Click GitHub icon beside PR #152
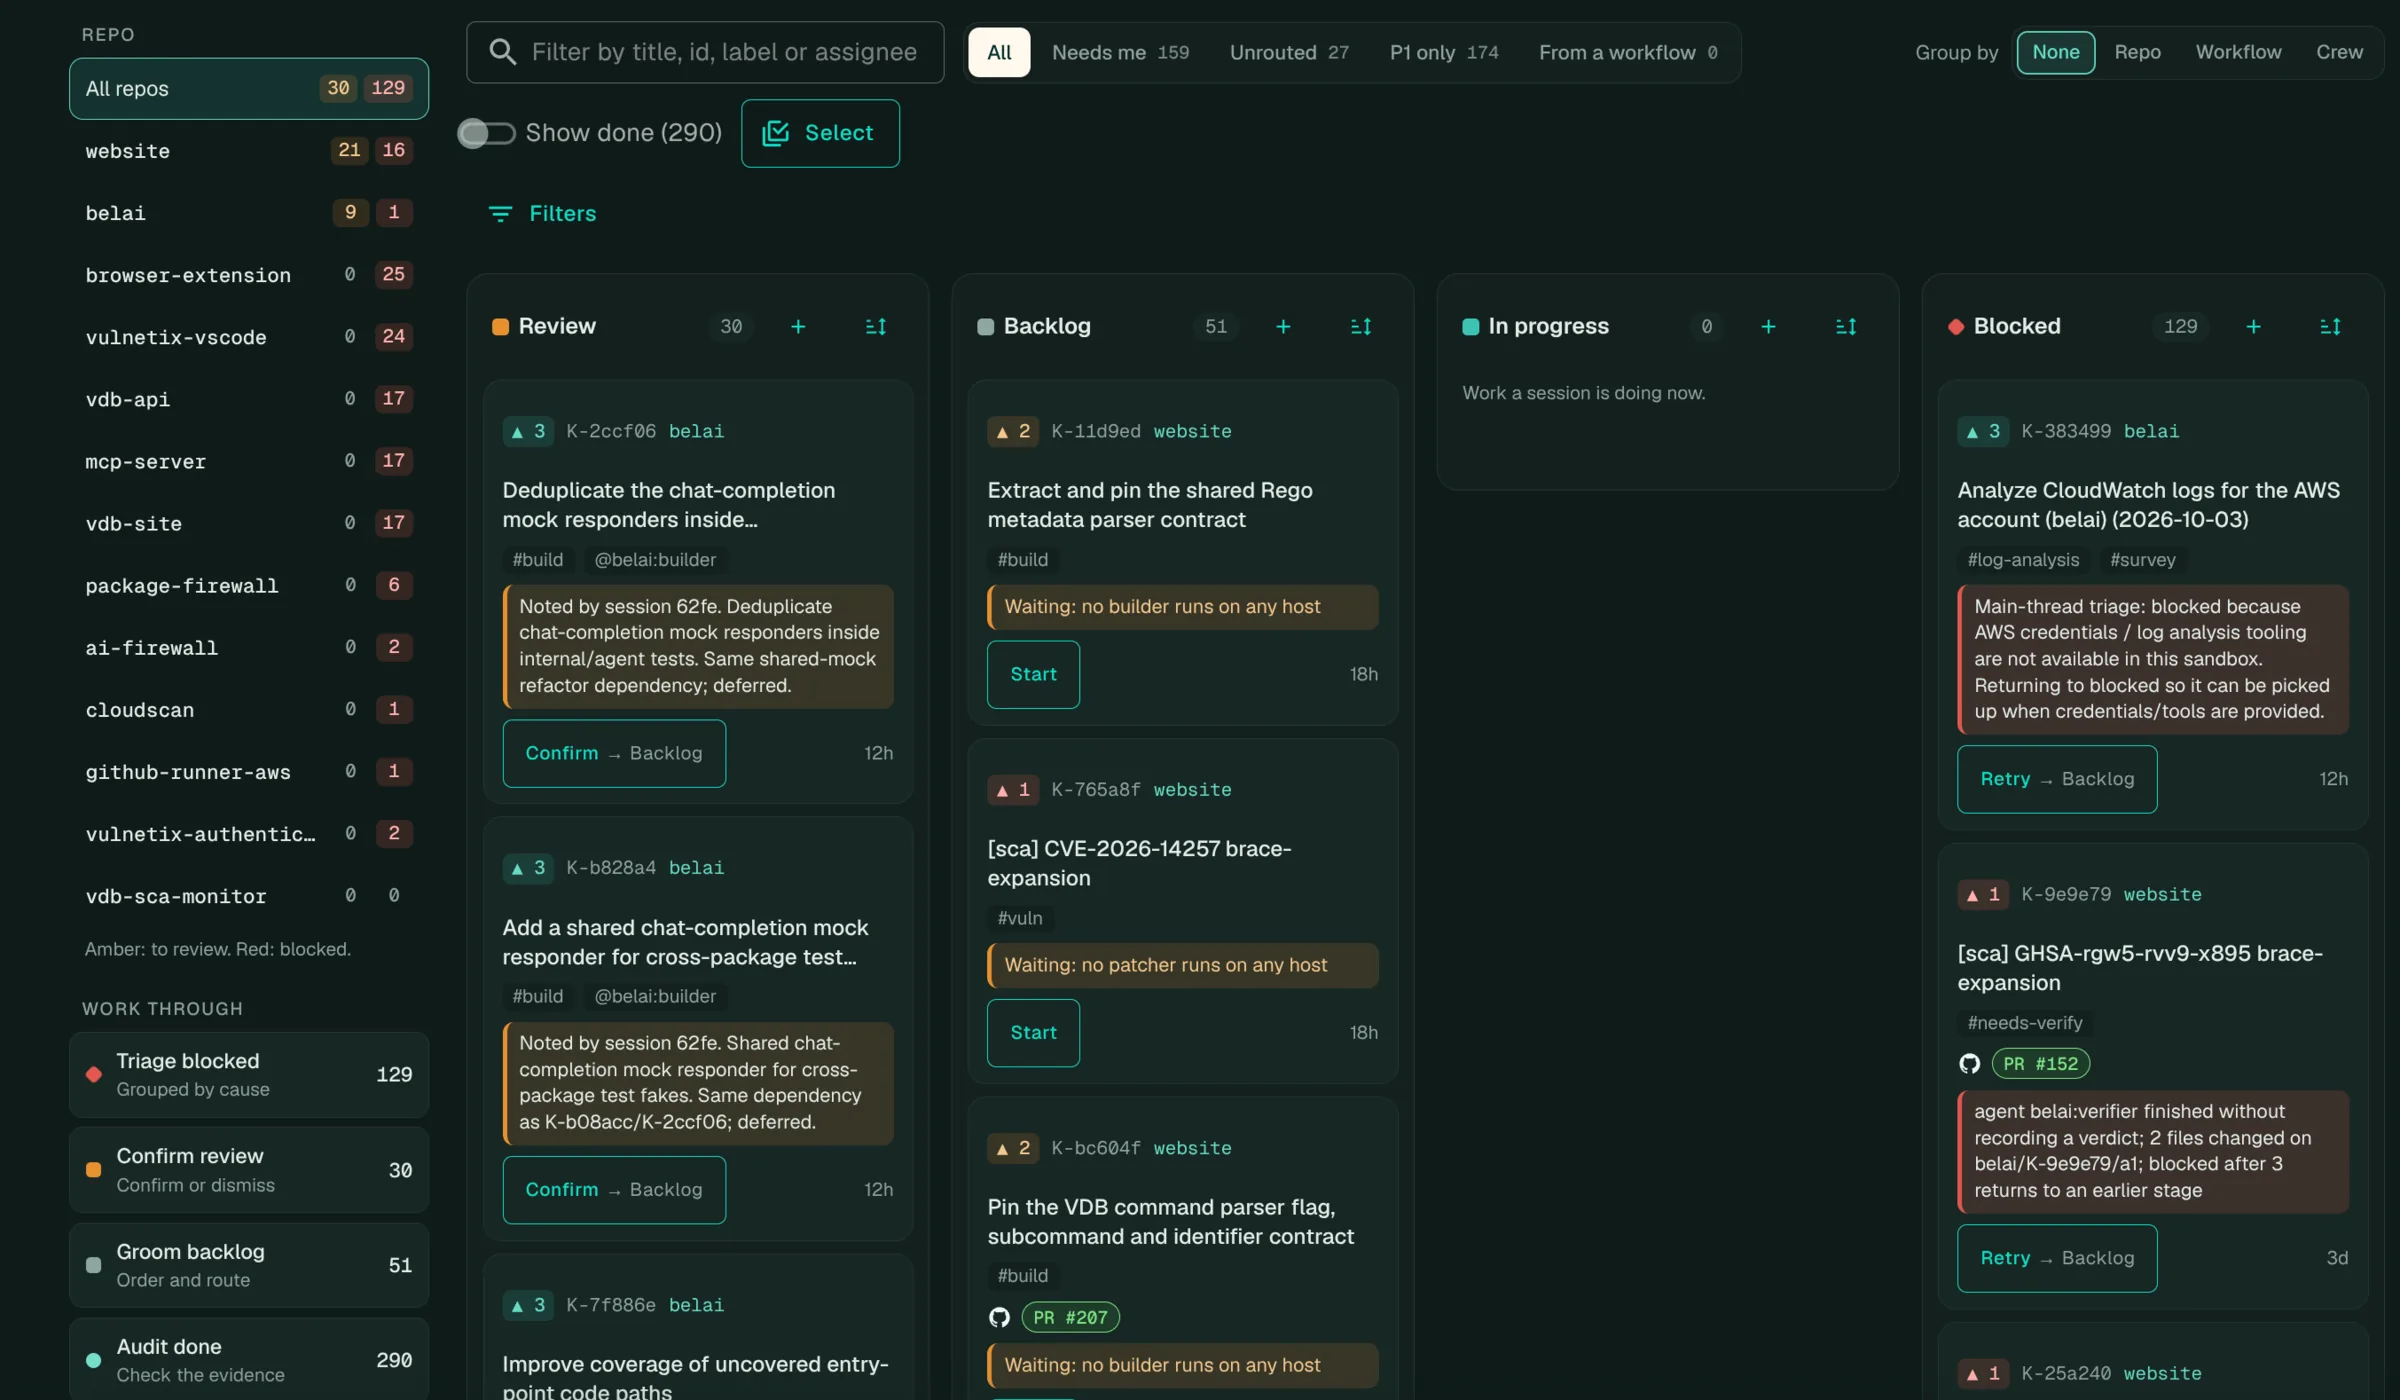This screenshot has height=1400, width=2400. point(1969,1064)
